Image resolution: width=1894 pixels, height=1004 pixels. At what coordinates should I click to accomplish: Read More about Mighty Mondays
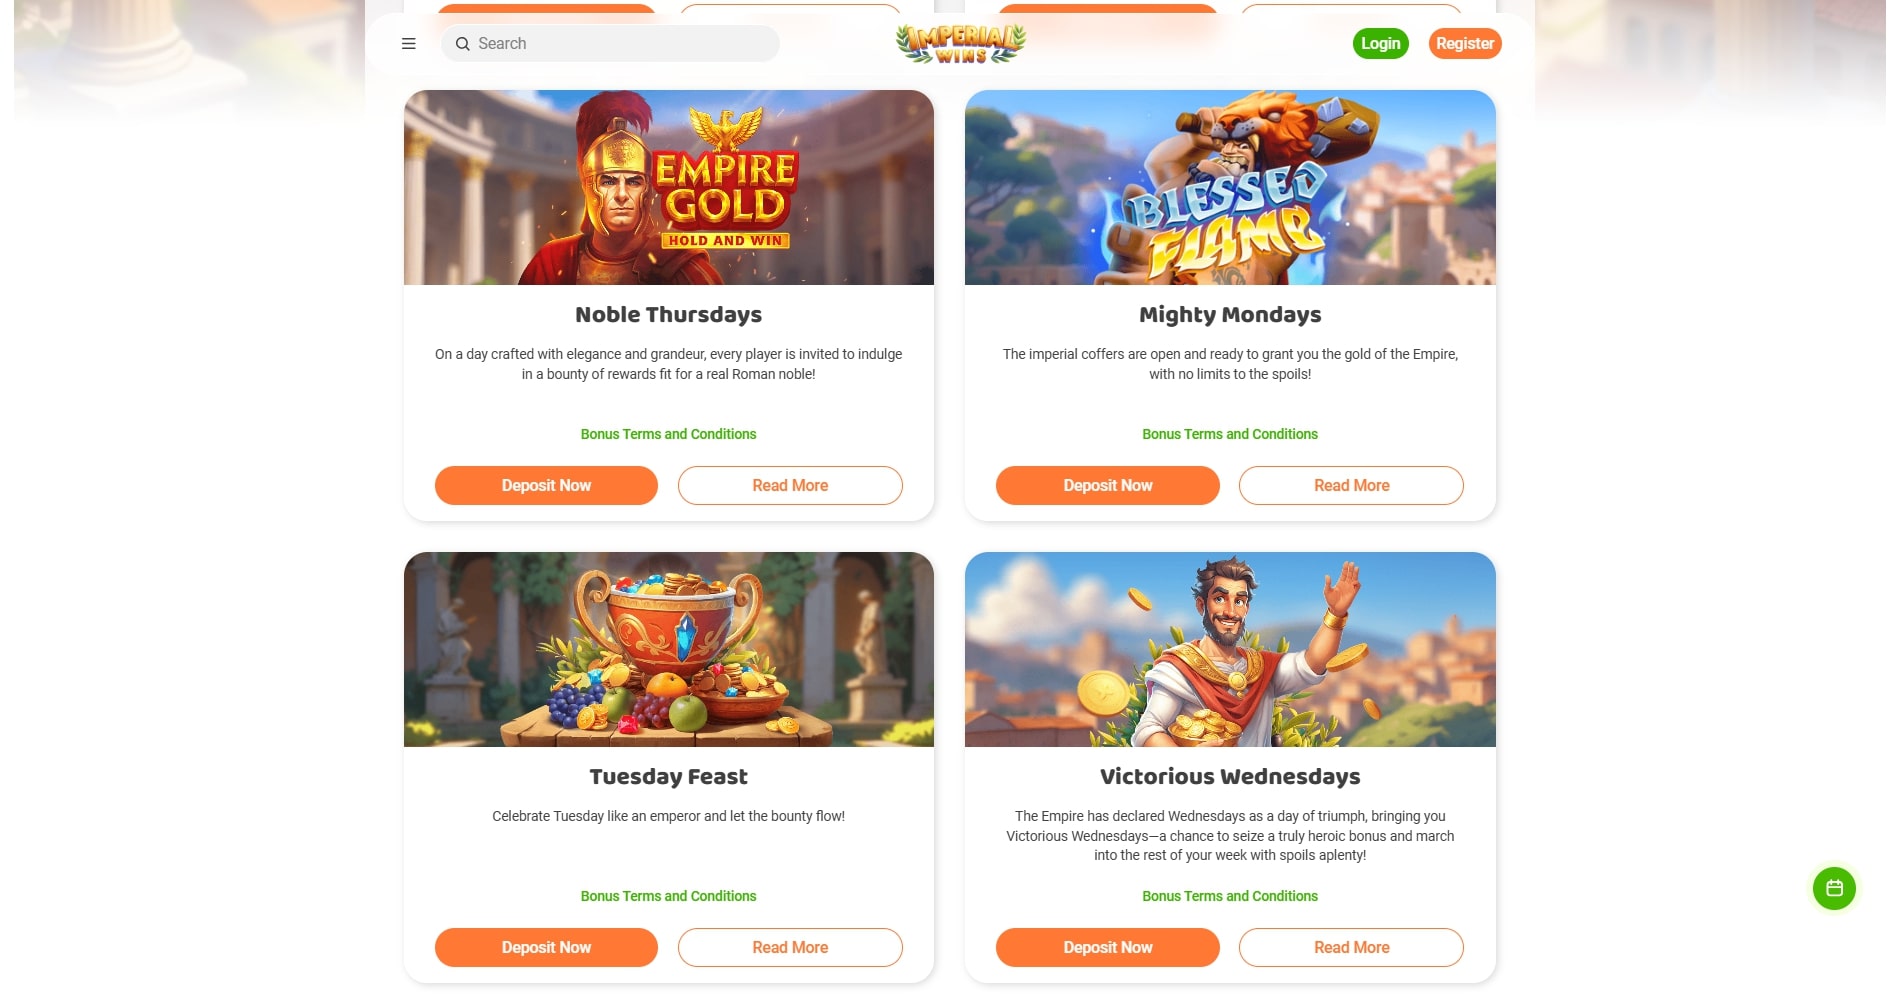(x=1351, y=485)
